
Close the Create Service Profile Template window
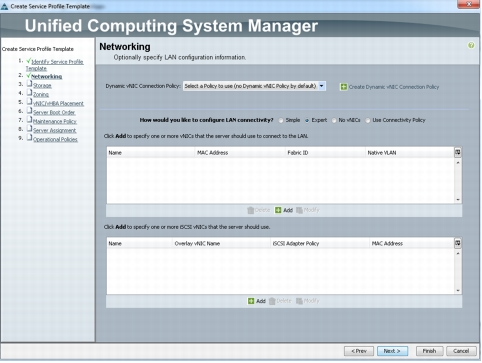click(x=469, y=4)
